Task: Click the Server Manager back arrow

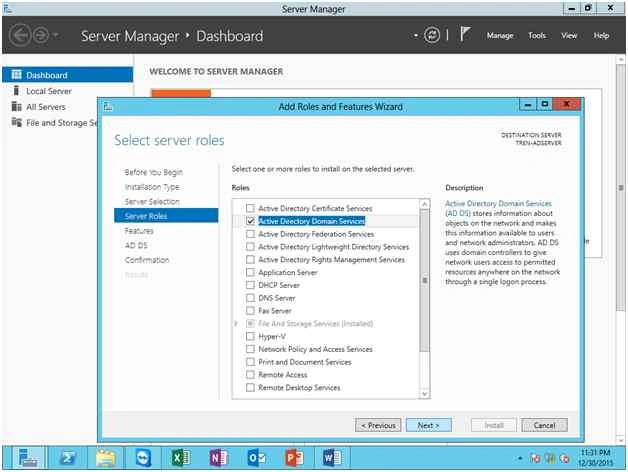Action: point(20,36)
